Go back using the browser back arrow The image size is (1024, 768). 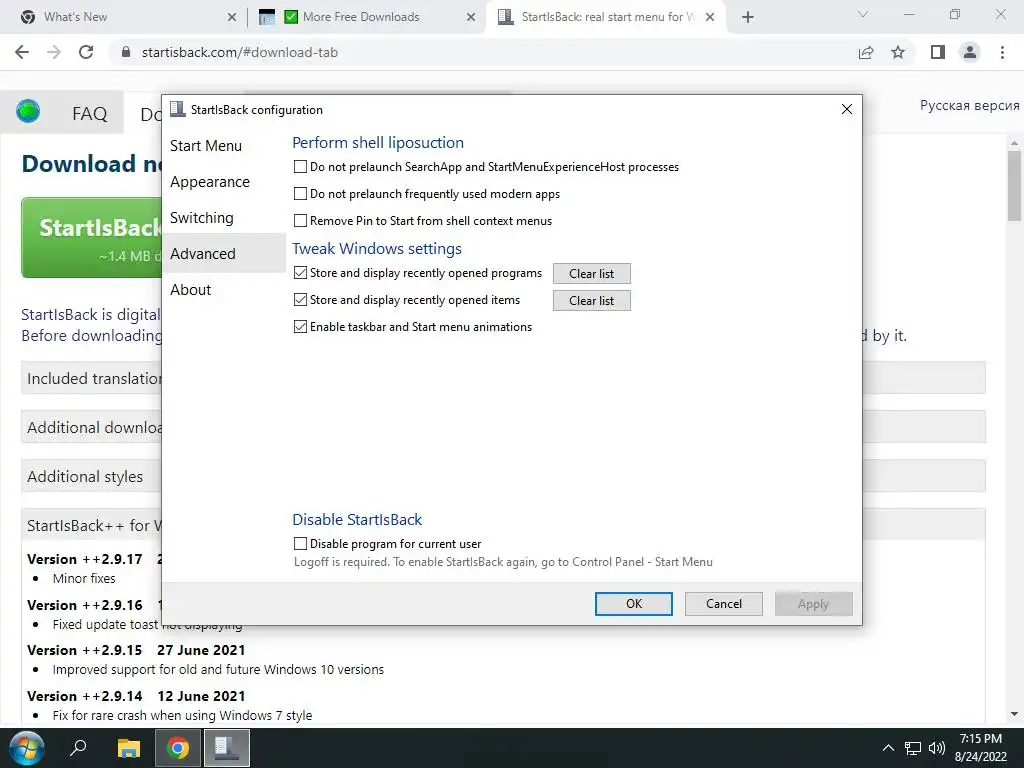22,52
